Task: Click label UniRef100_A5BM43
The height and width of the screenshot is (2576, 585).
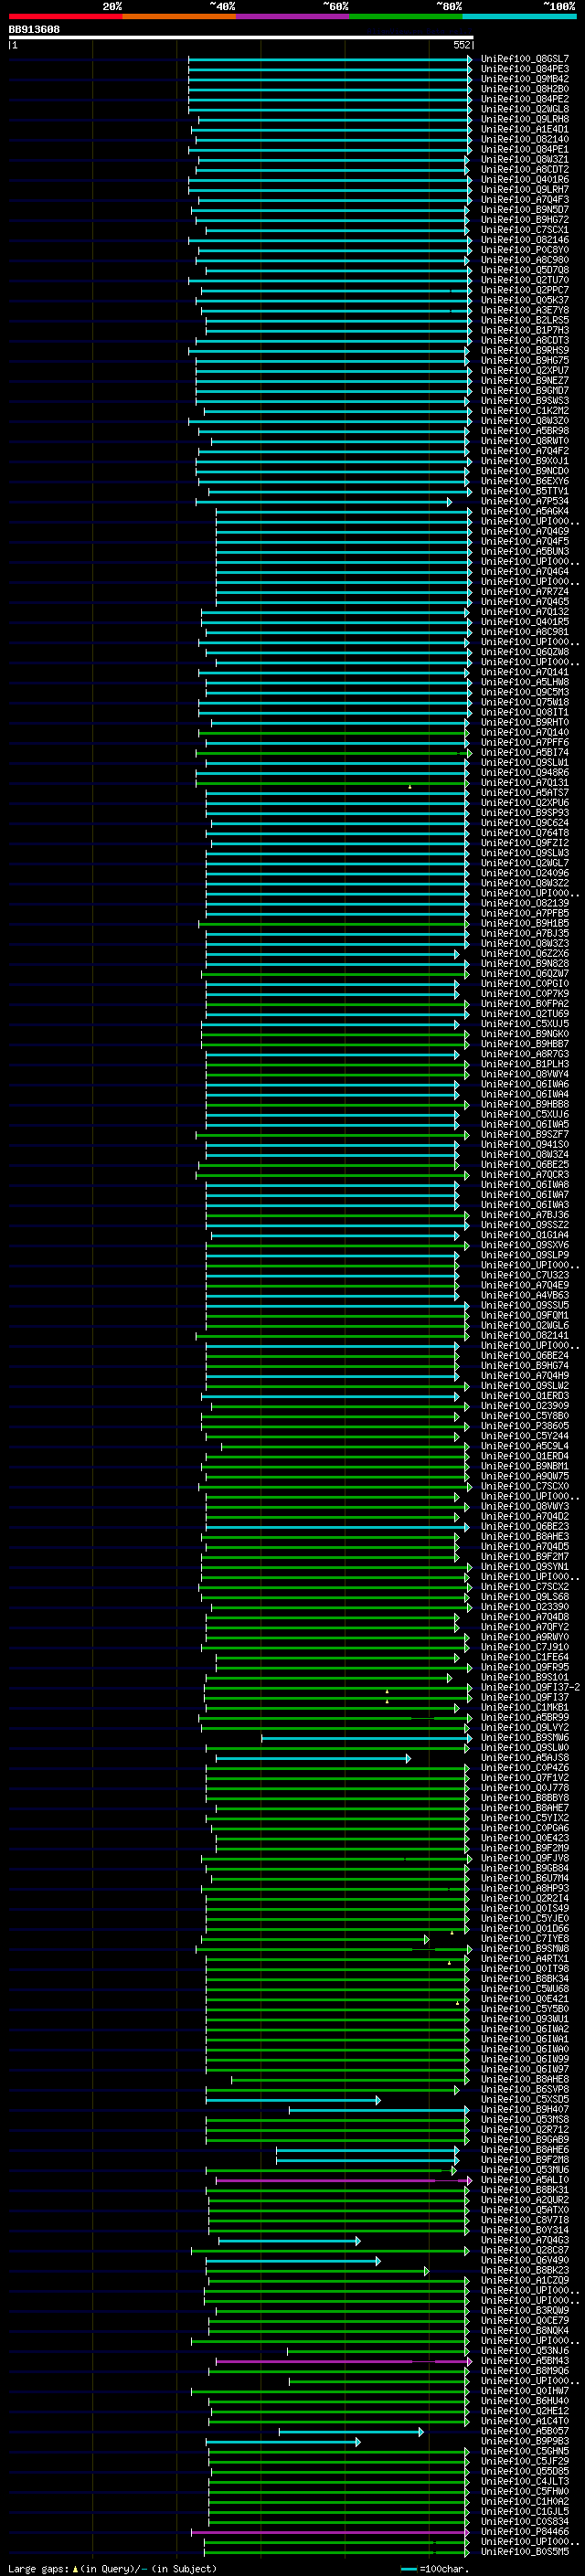Action: 525,2361
